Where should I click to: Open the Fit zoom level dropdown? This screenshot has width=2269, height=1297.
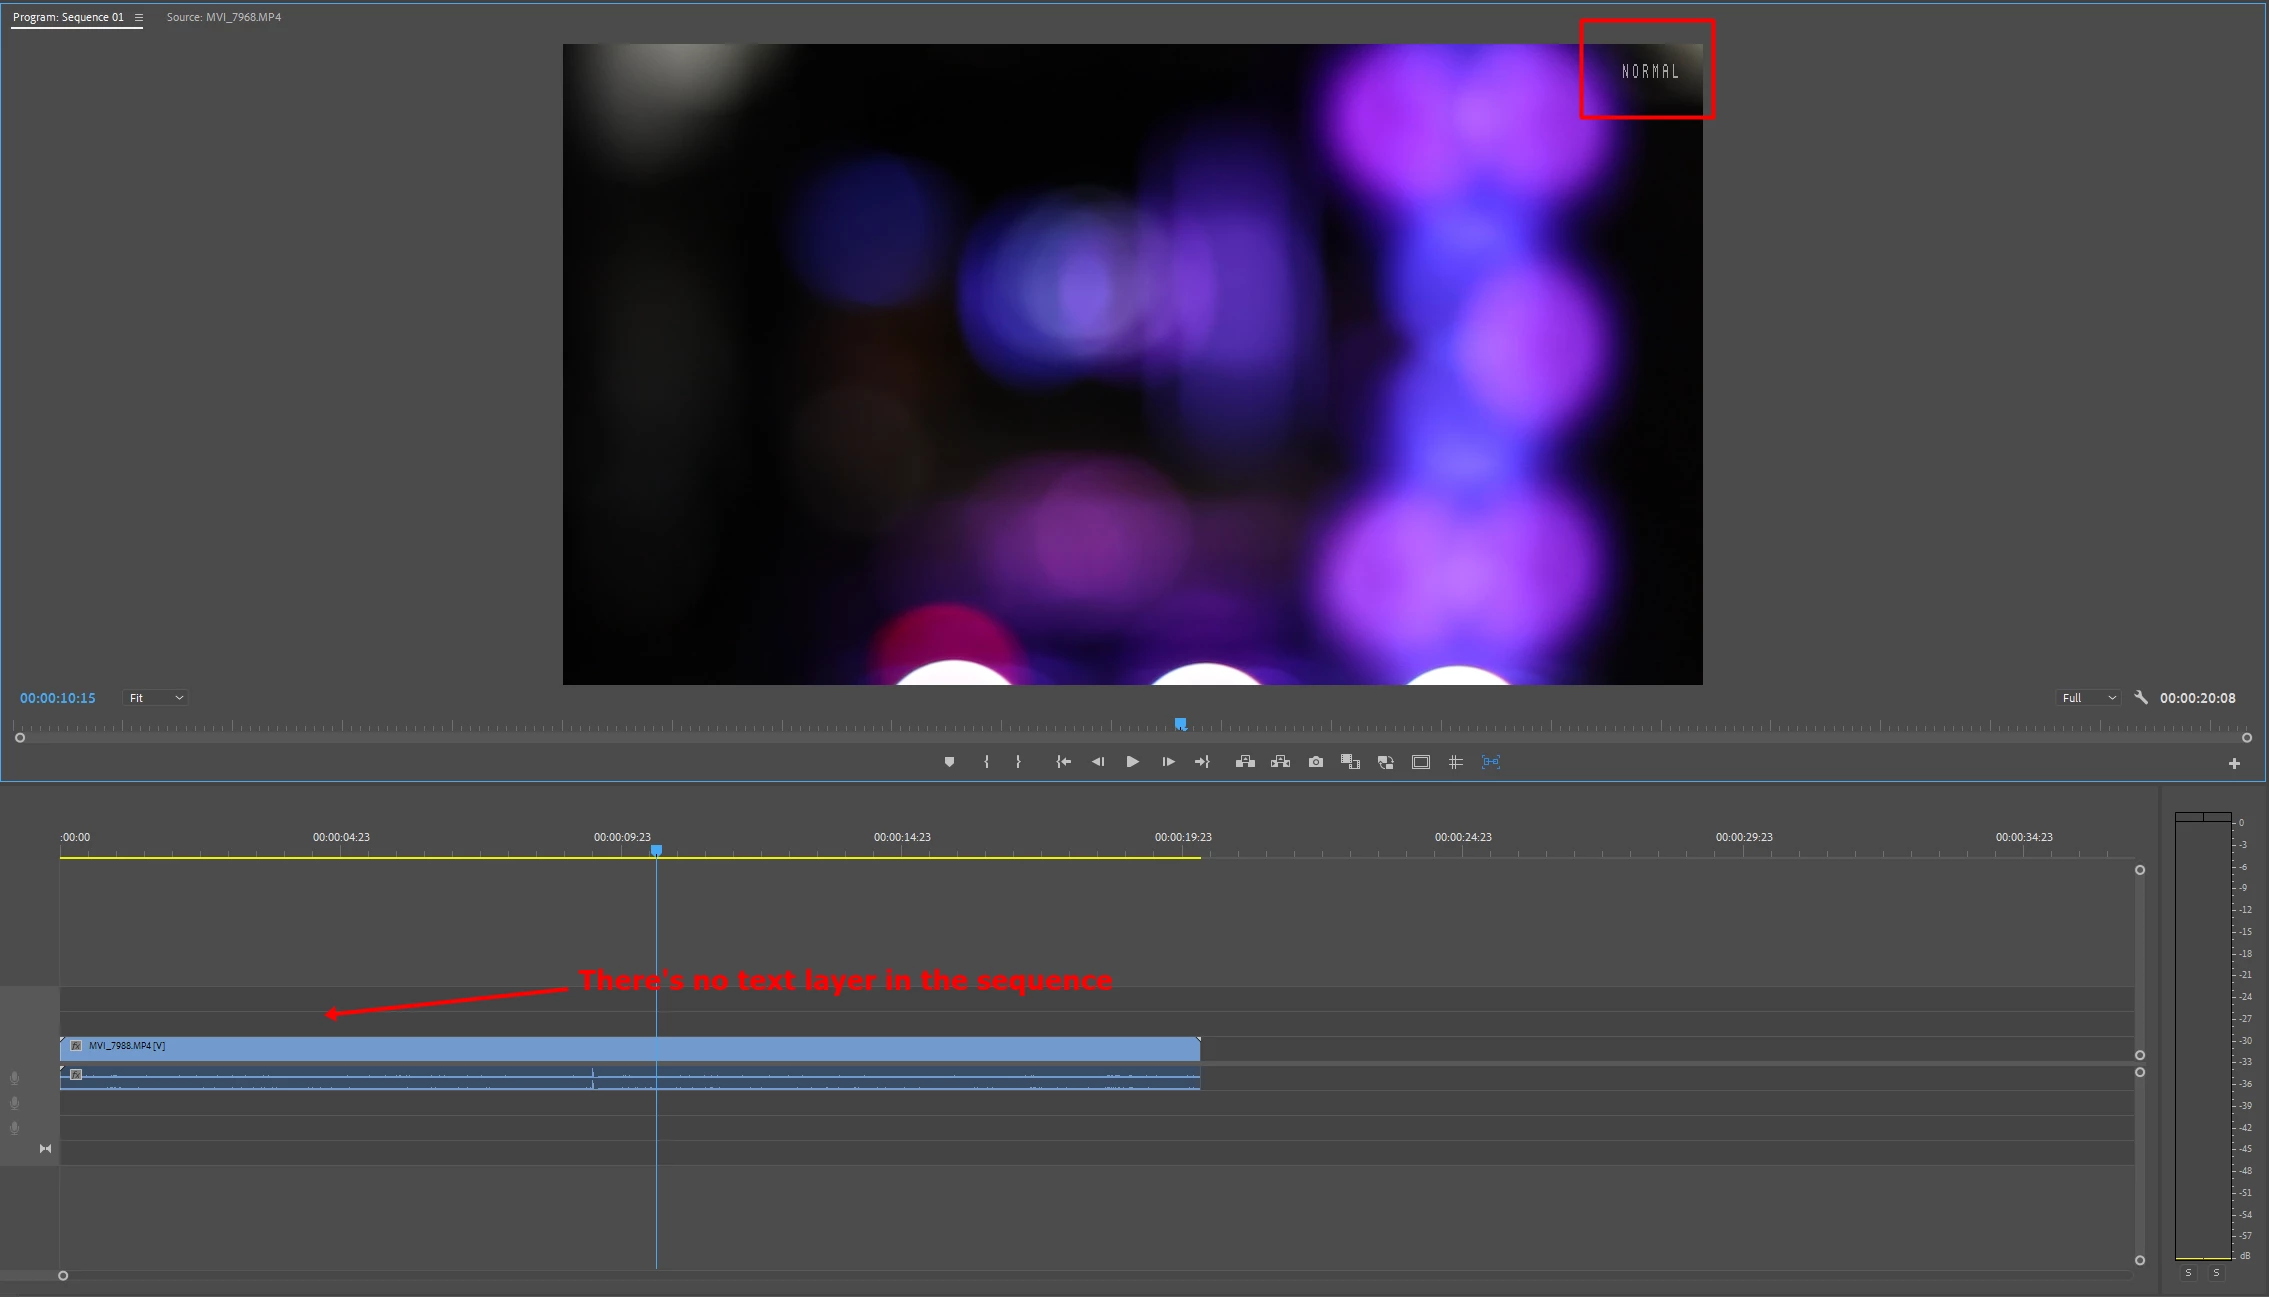coord(156,698)
